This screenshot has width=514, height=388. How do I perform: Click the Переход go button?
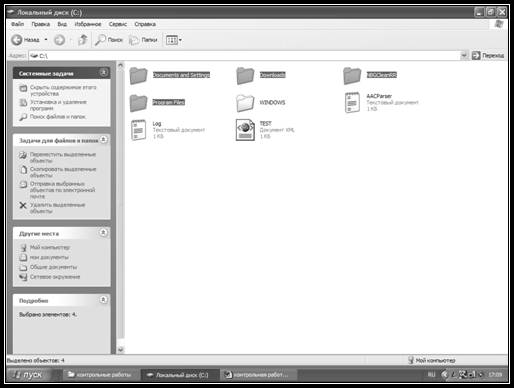[488, 55]
